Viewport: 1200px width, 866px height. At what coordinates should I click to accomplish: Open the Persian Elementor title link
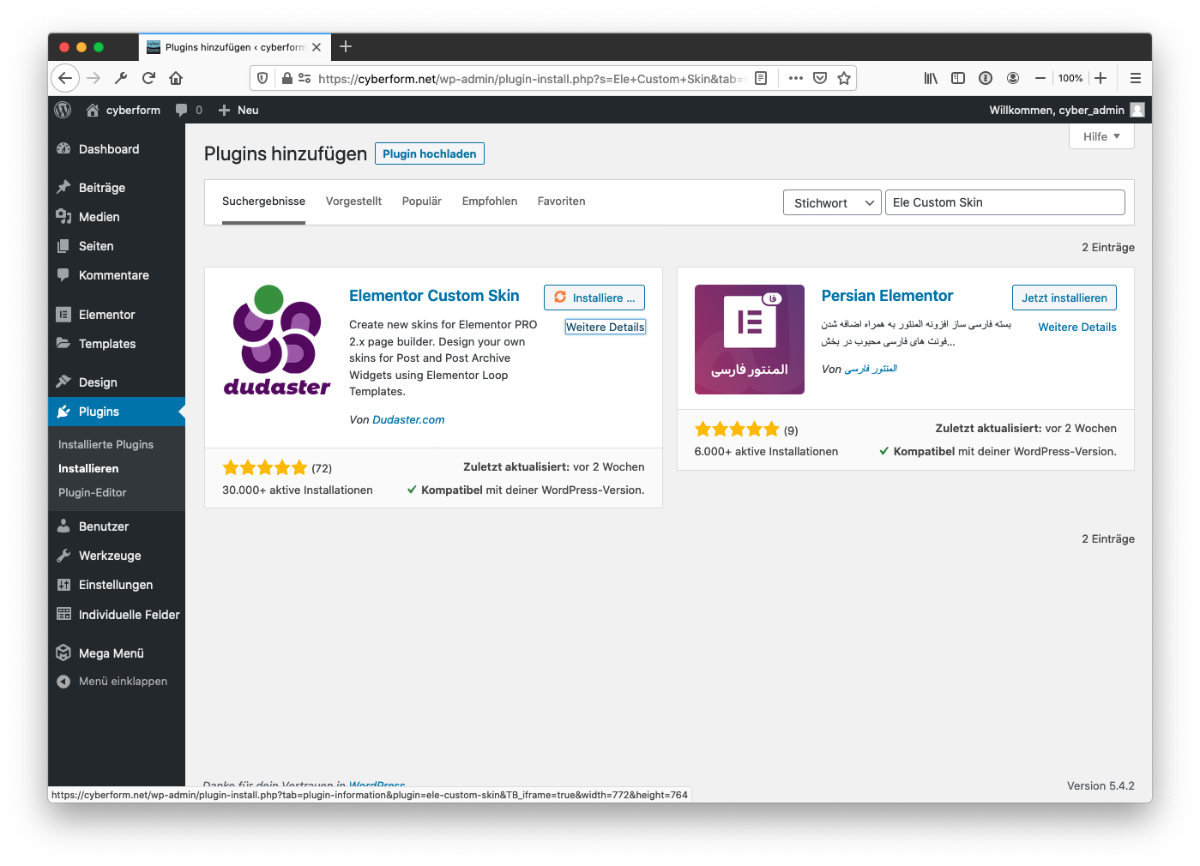pos(887,295)
